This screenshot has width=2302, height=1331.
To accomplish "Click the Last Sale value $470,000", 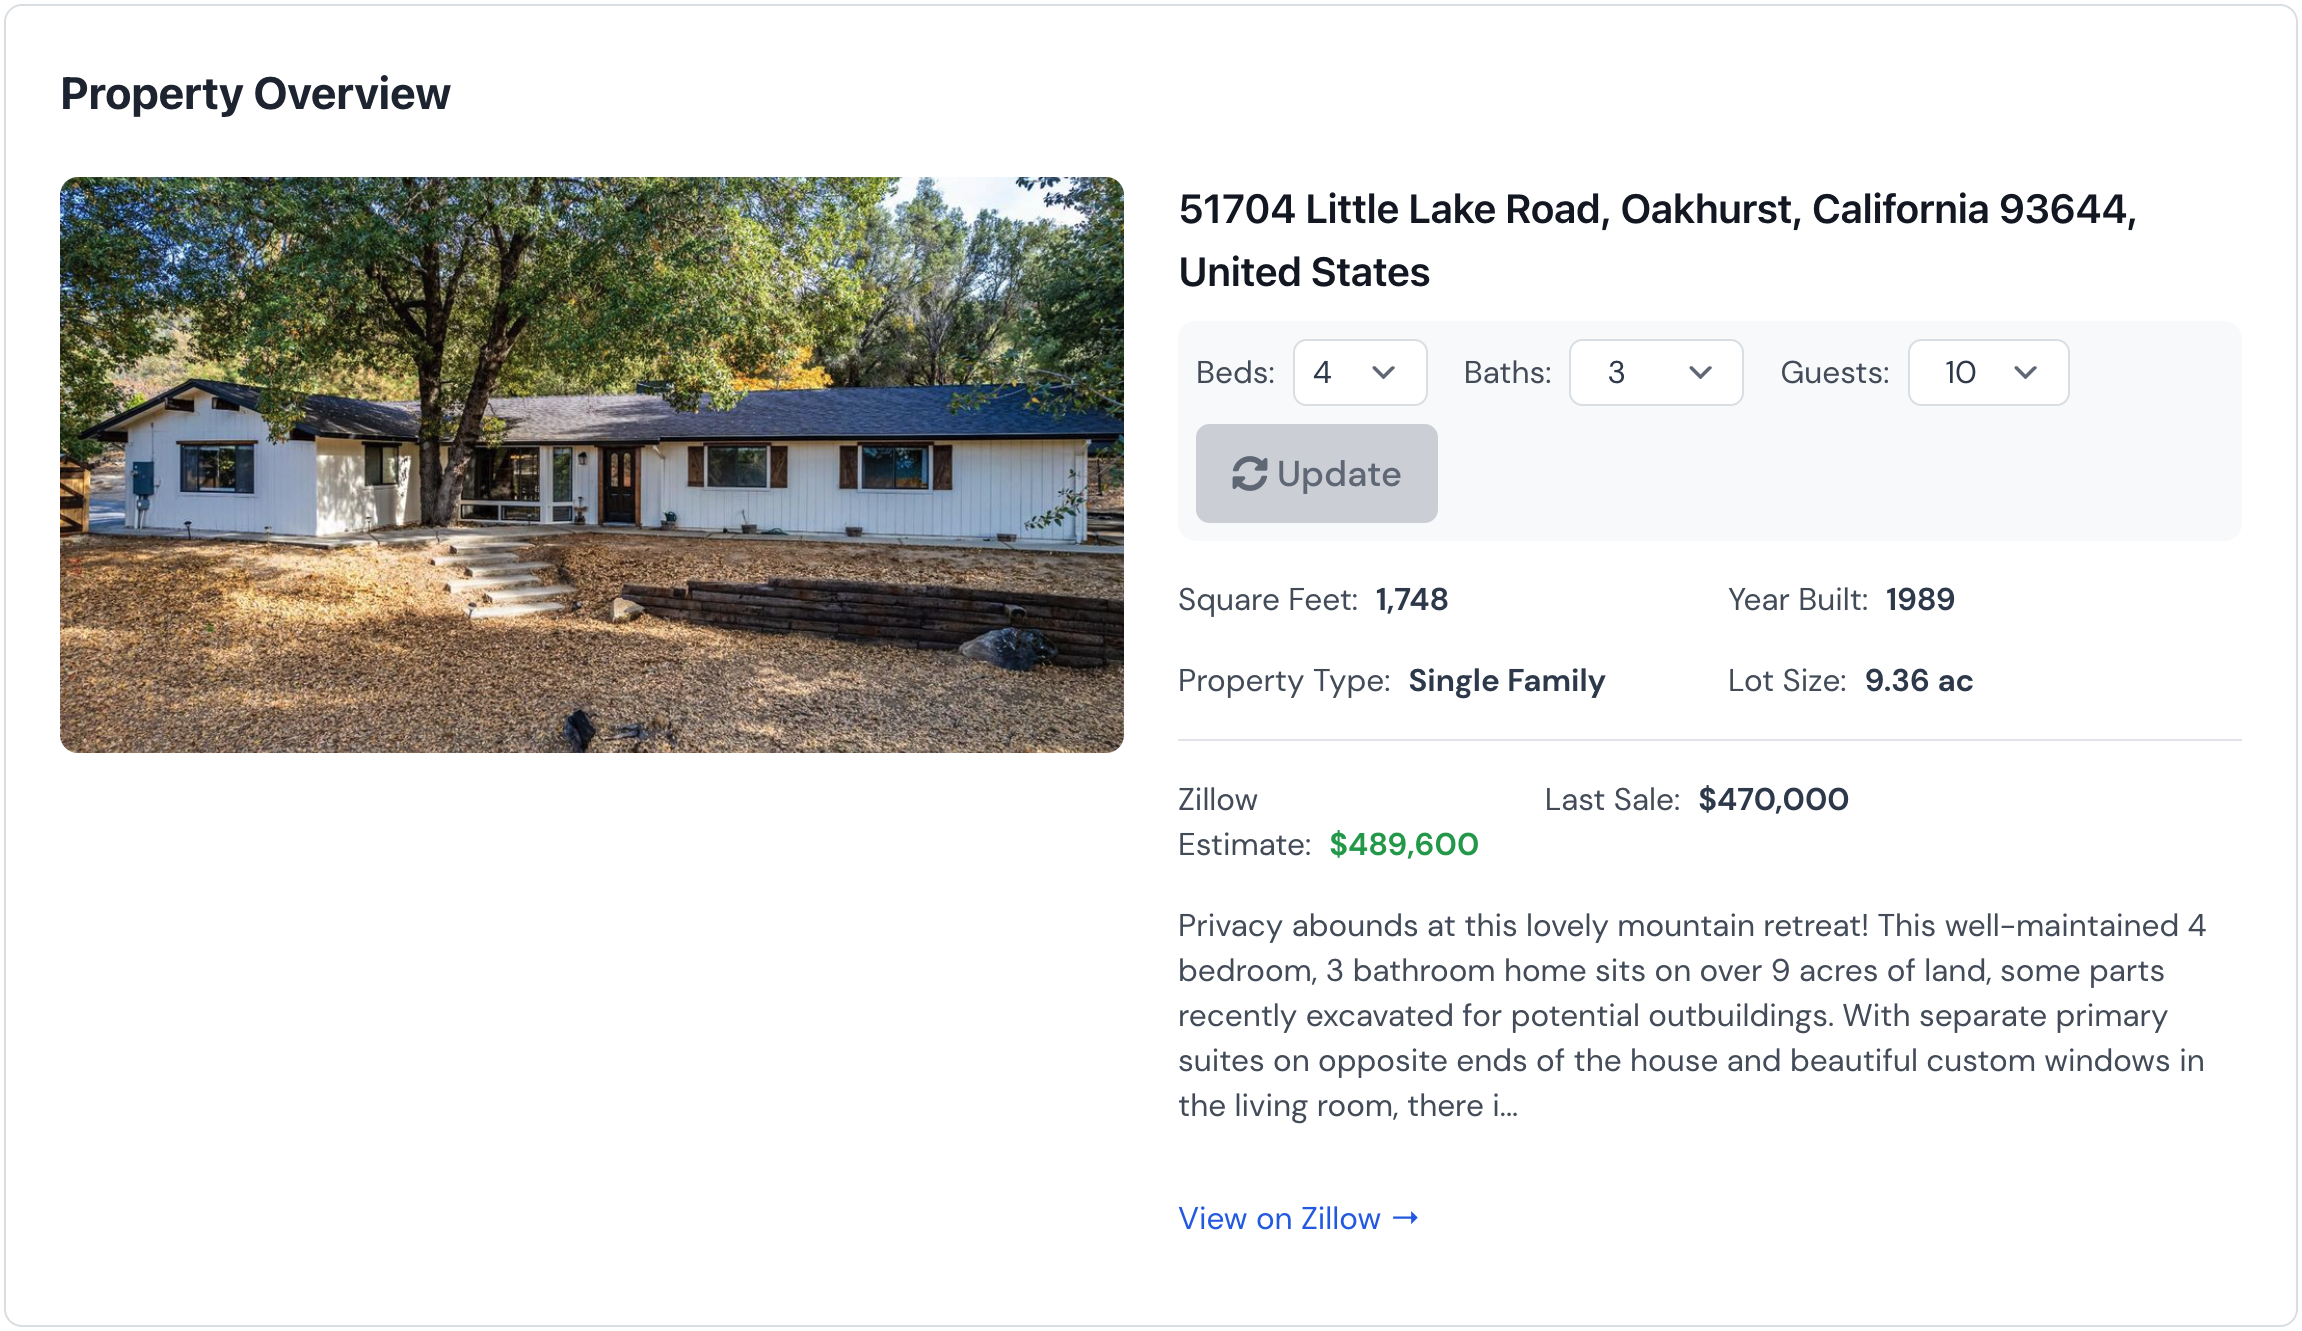I will click(x=1772, y=799).
